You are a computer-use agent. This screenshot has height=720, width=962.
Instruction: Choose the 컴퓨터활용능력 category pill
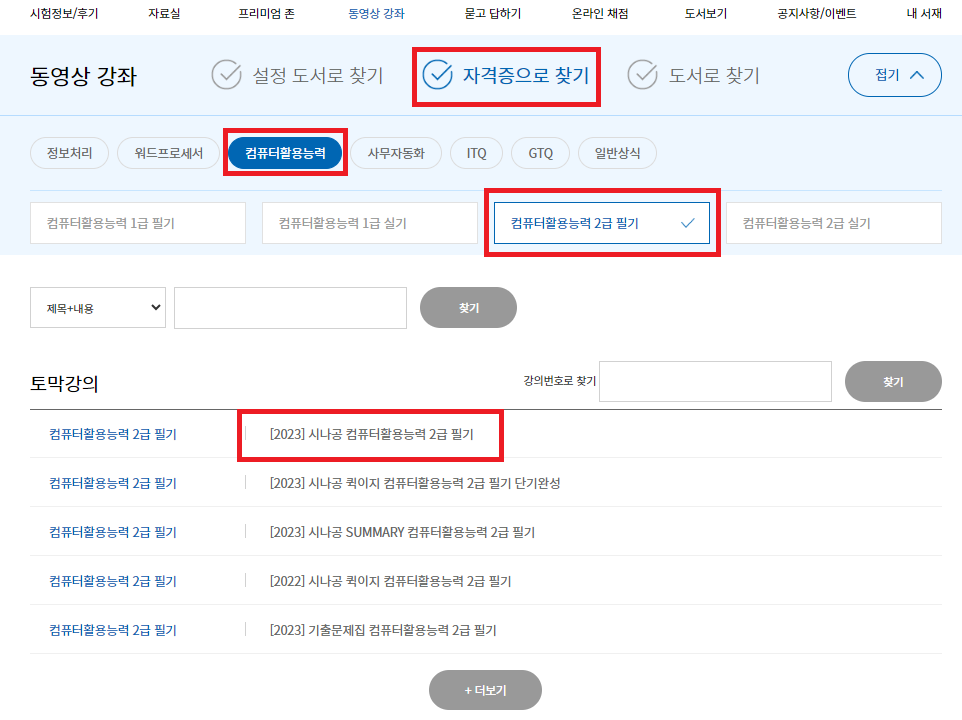[x=285, y=153]
